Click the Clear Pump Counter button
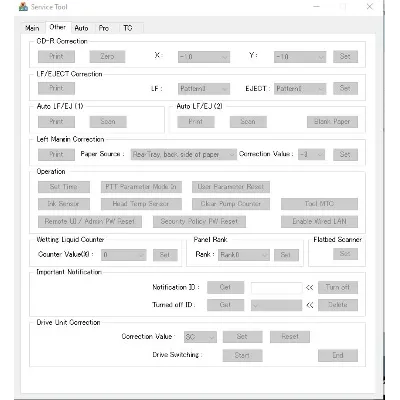 click(231, 204)
